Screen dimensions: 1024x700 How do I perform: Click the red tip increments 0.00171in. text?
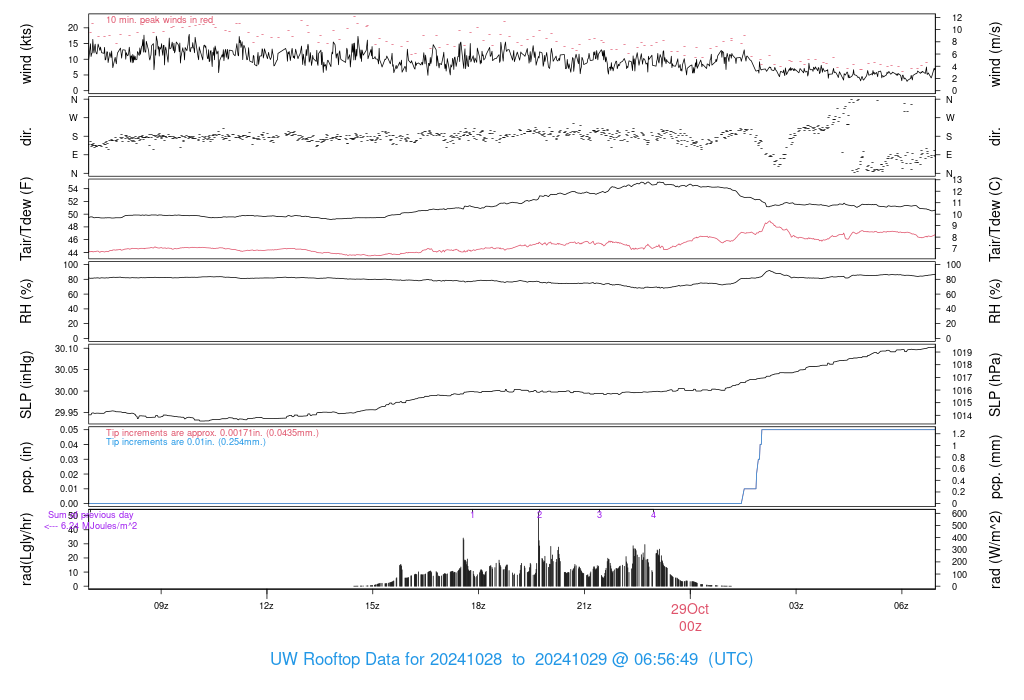point(212,433)
